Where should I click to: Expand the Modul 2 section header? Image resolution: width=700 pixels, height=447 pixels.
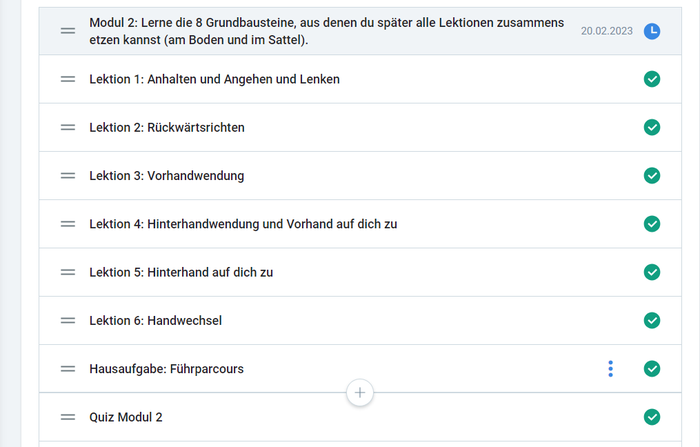pos(360,31)
